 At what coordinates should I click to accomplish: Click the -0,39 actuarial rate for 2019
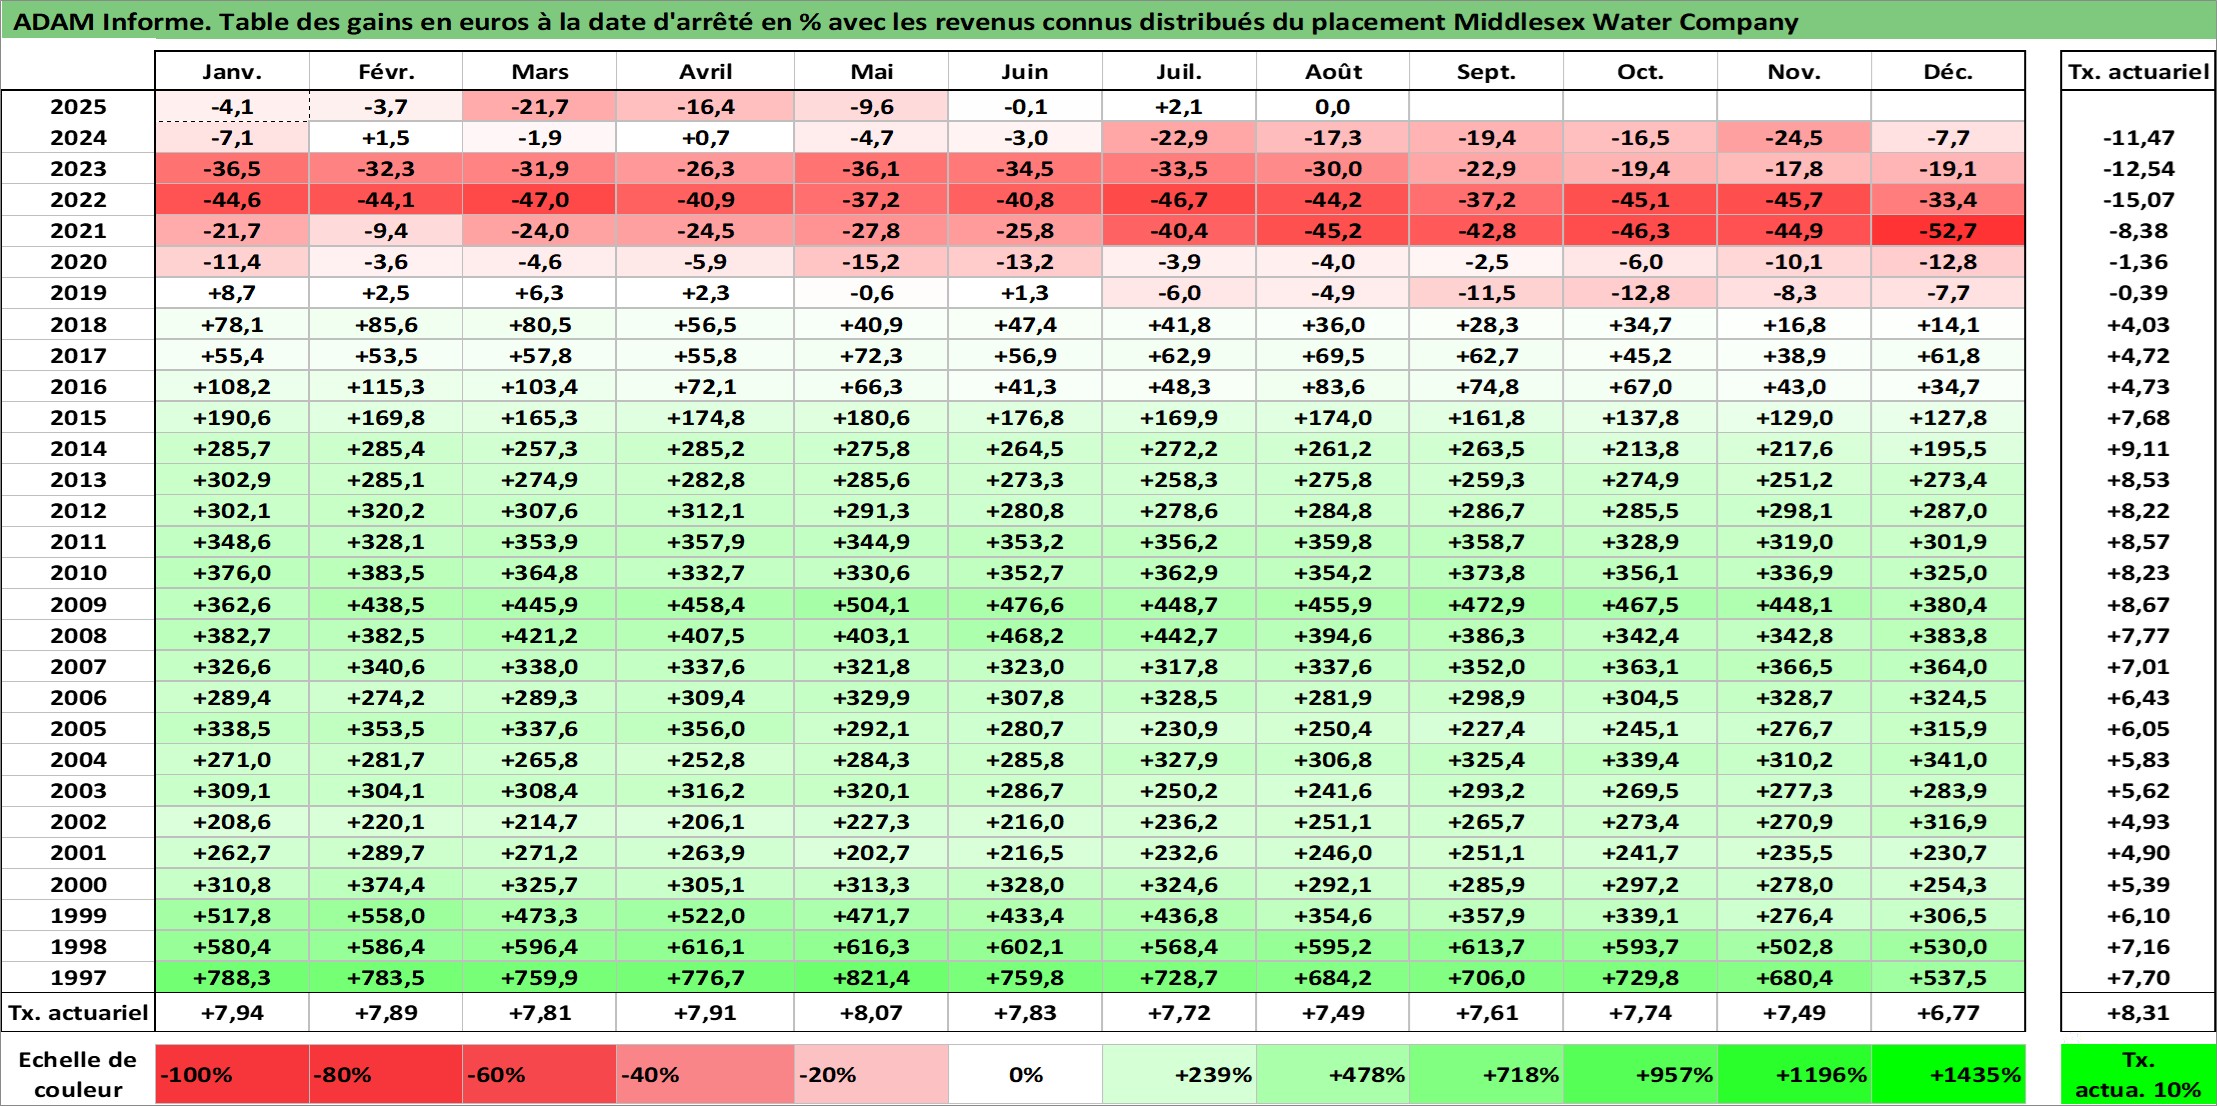(2138, 293)
